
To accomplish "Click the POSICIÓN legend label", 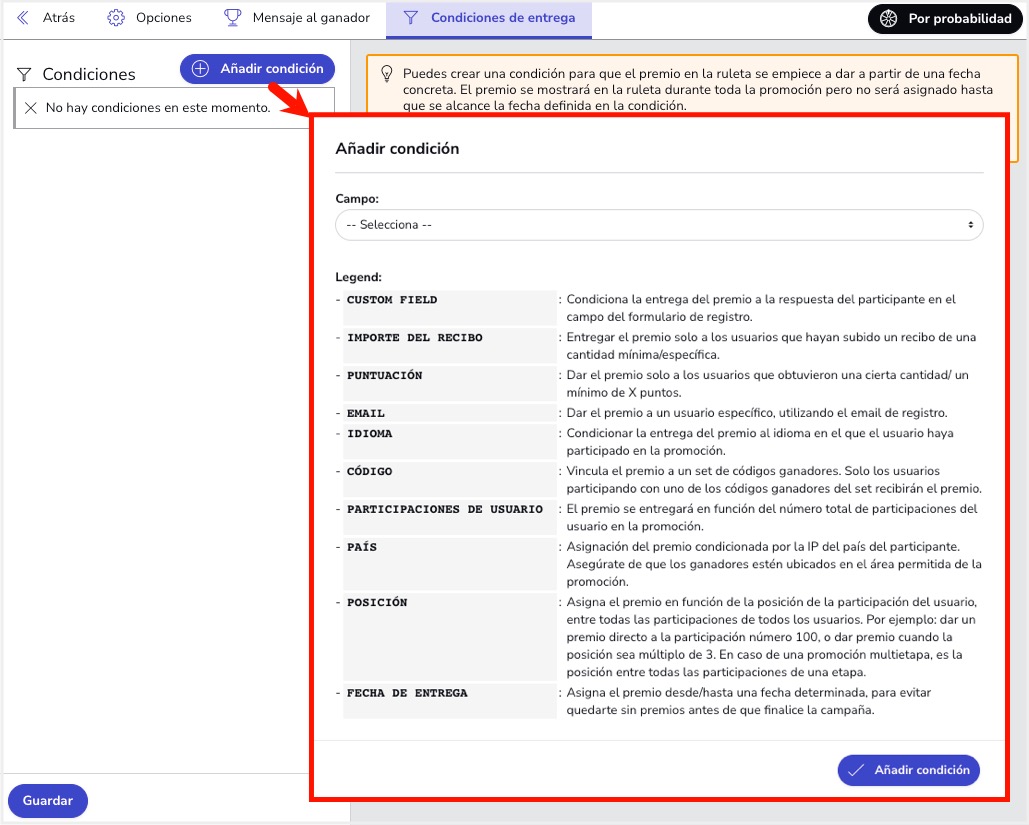I will (377, 603).
